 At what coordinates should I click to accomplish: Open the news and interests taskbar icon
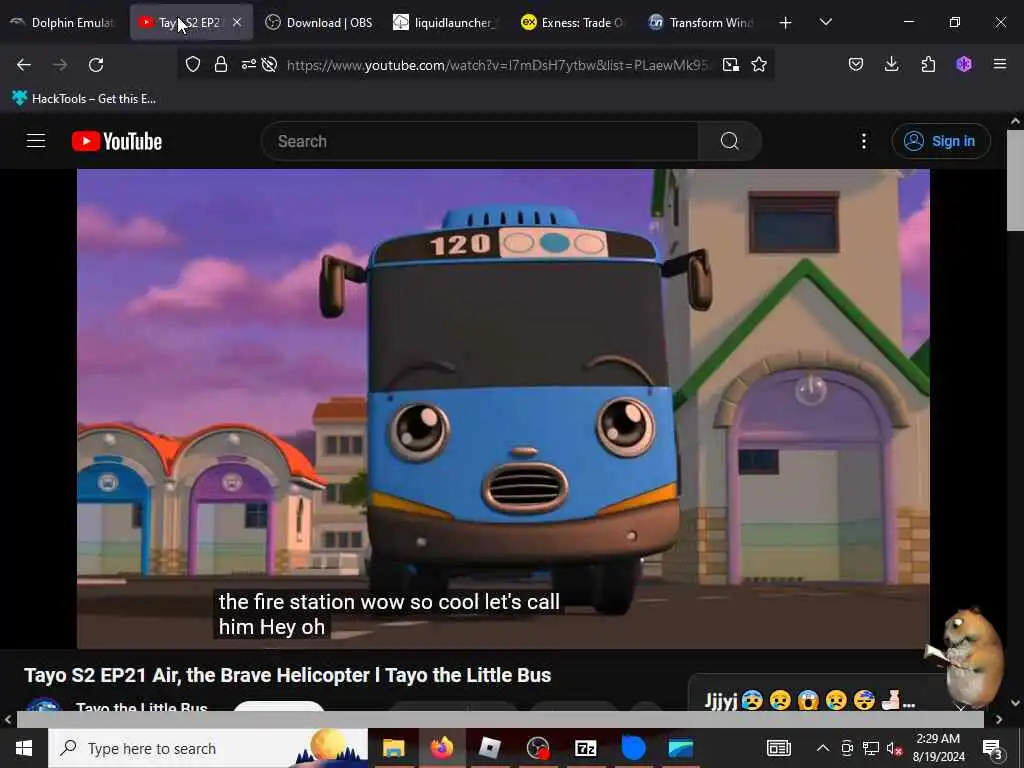click(778, 748)
